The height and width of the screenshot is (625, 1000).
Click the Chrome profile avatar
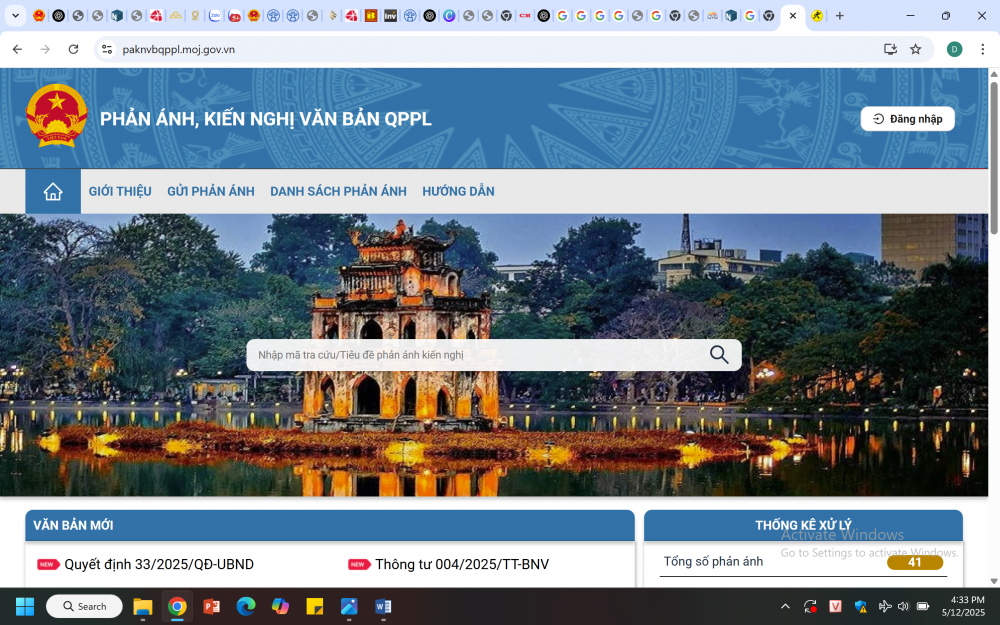coord(954,49)
